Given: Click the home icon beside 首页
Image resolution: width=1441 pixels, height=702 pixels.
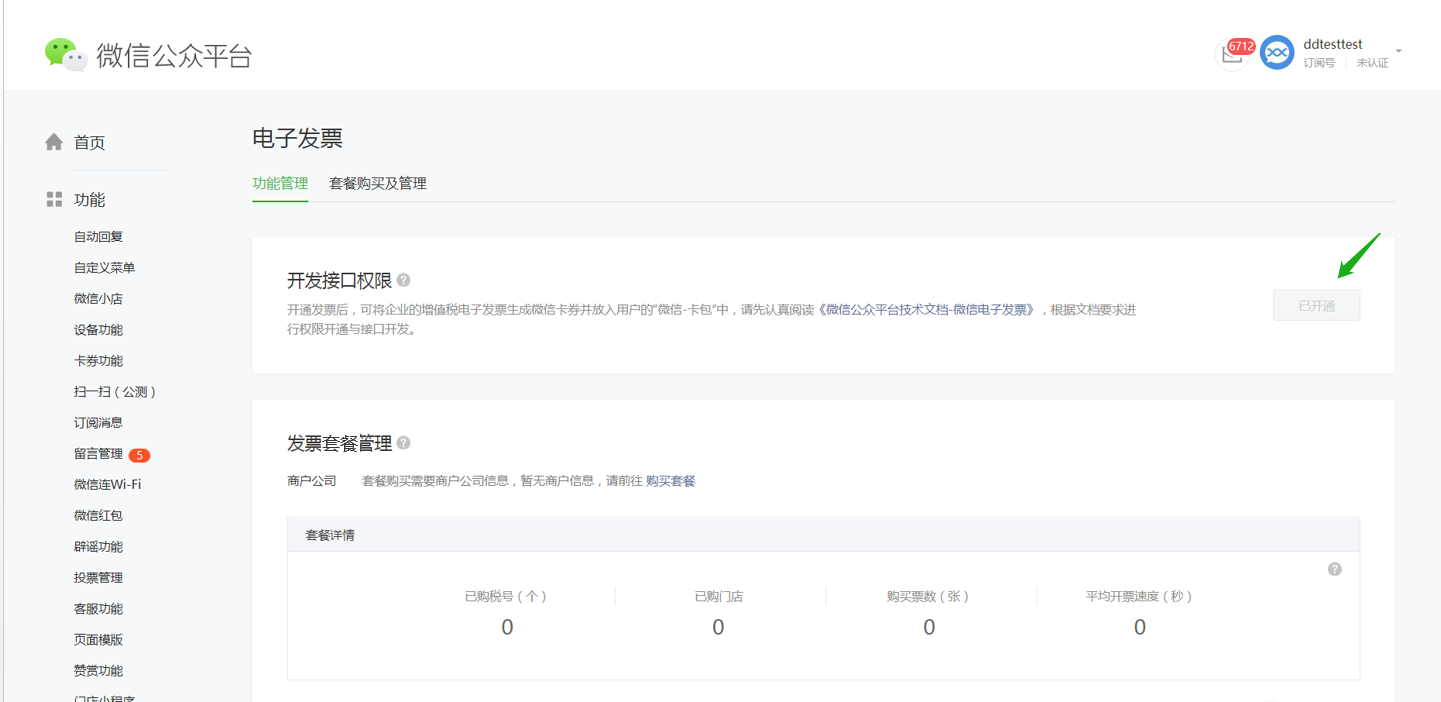Looking at the screenshot, I should tap(54, 142).
